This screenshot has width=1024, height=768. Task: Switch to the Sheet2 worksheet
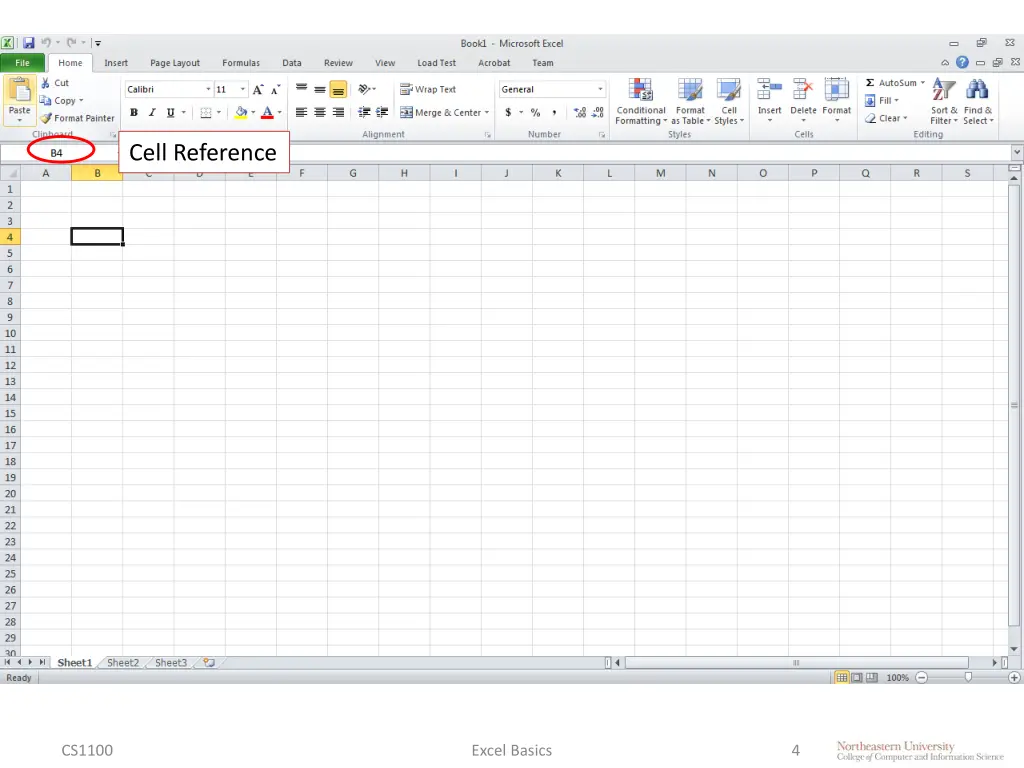coord(123,662)
